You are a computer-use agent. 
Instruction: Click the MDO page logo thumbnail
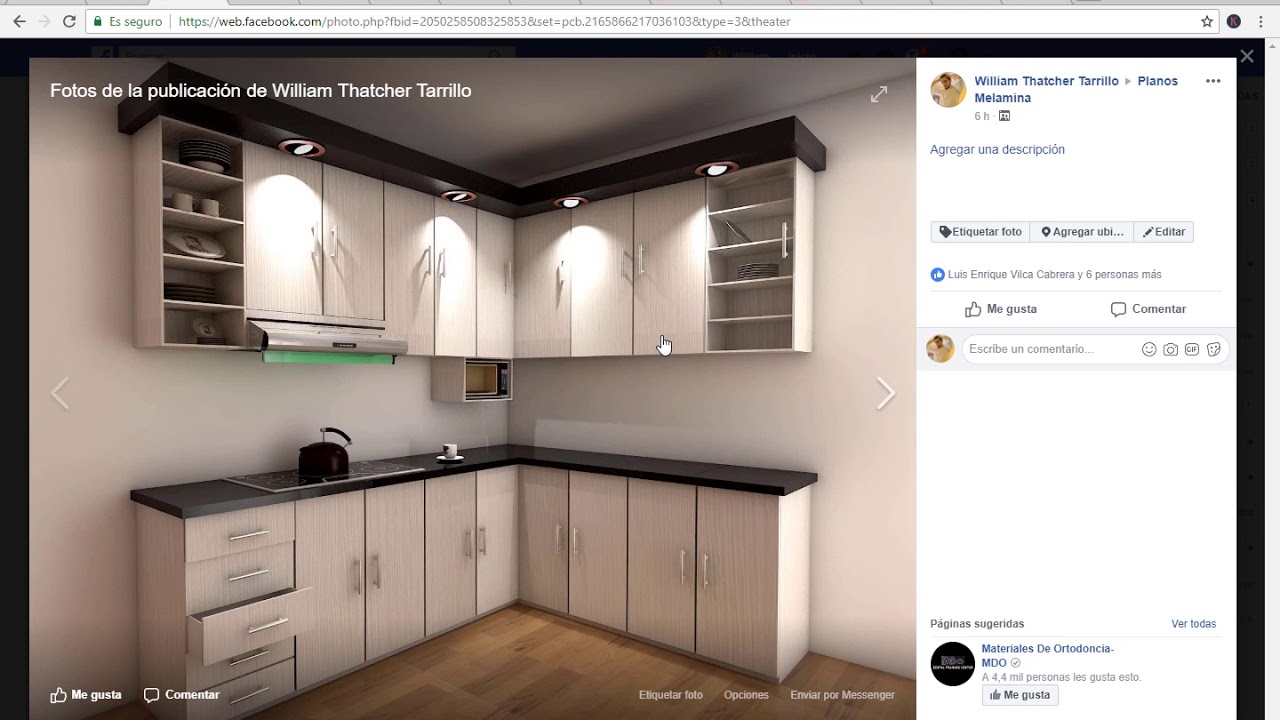click(952, 664)
